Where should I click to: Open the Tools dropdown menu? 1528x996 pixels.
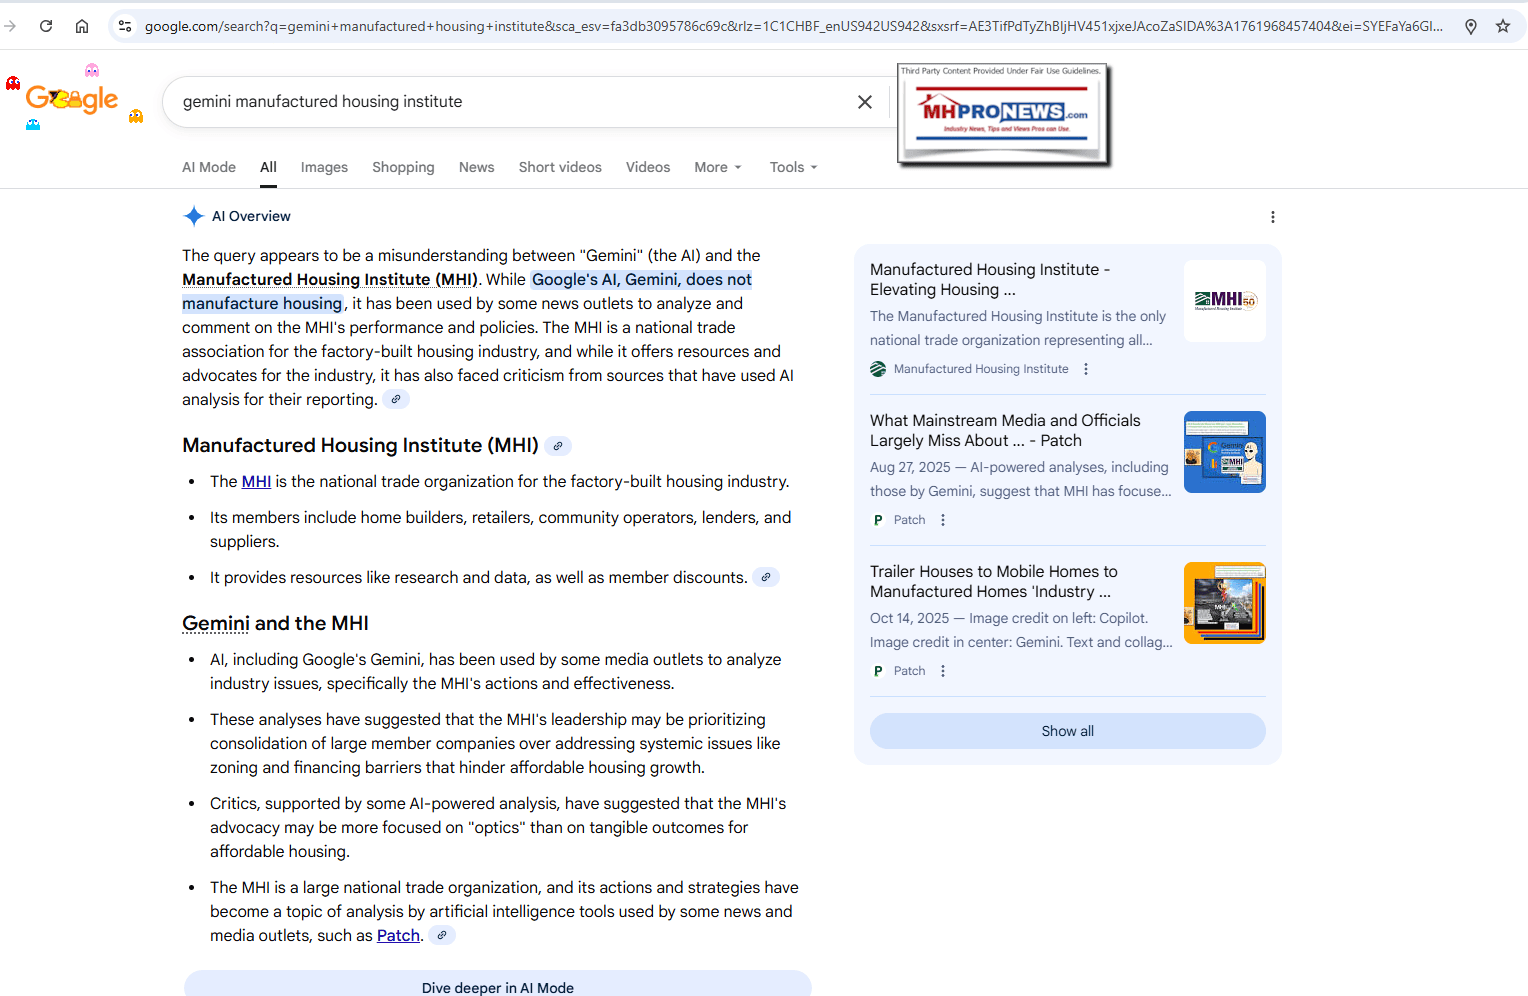[x=793, y=167]
